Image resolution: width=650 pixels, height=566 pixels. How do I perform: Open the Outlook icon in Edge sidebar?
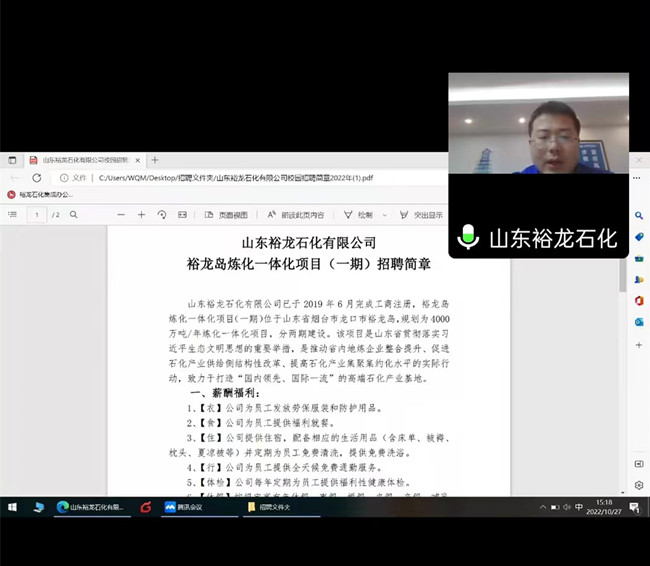tap(638, 321)
